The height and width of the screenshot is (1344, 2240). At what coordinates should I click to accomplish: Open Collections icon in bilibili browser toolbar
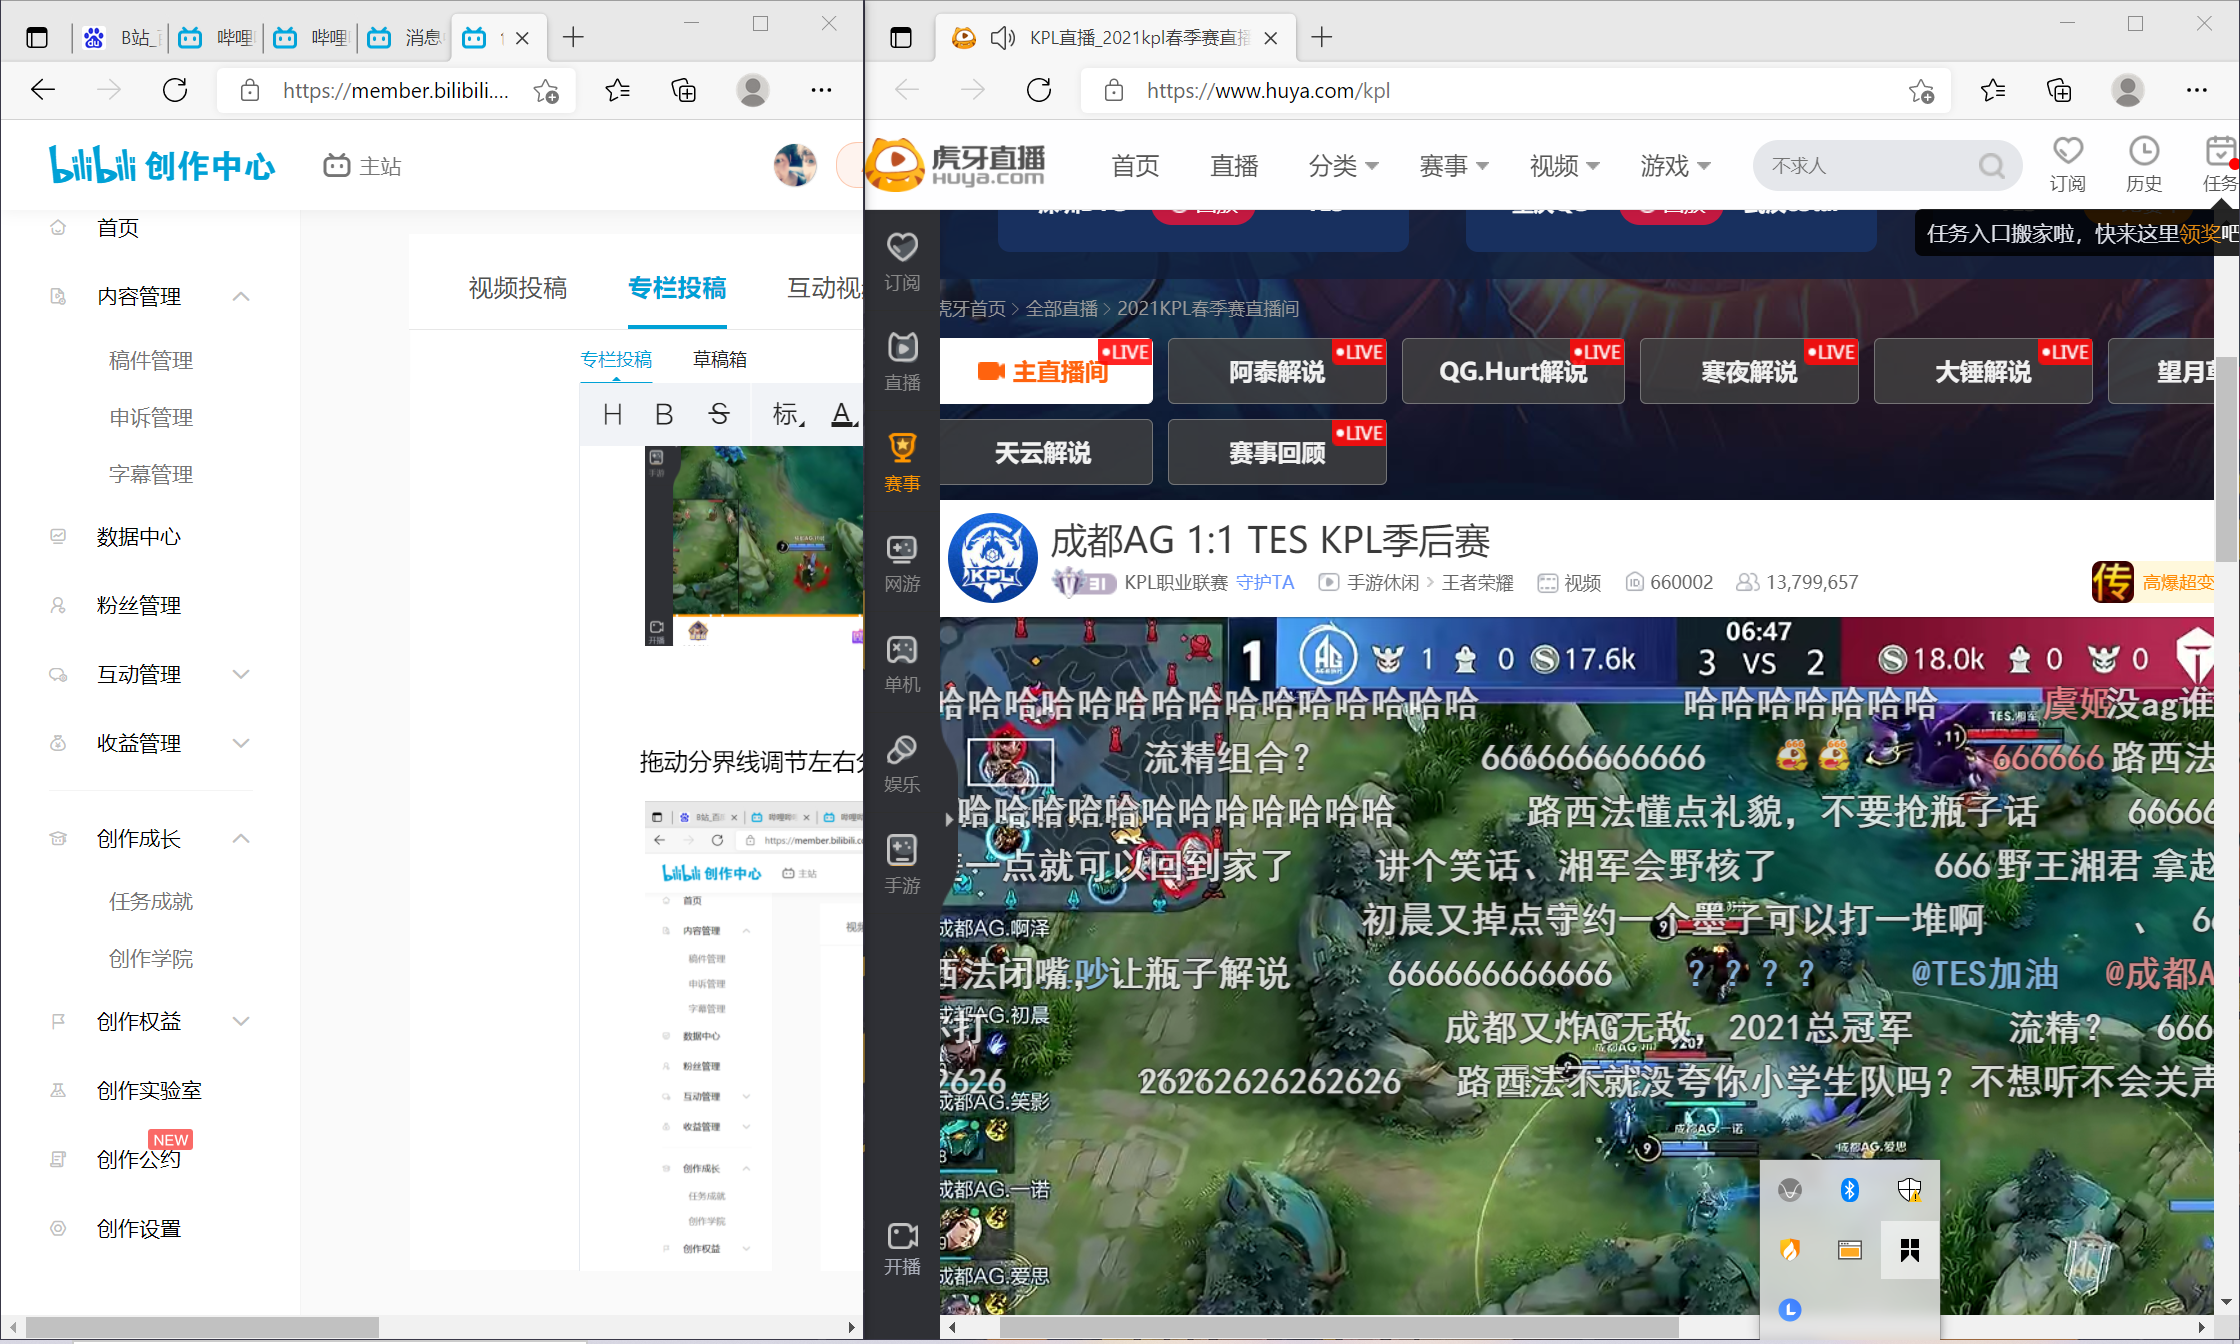683,91
